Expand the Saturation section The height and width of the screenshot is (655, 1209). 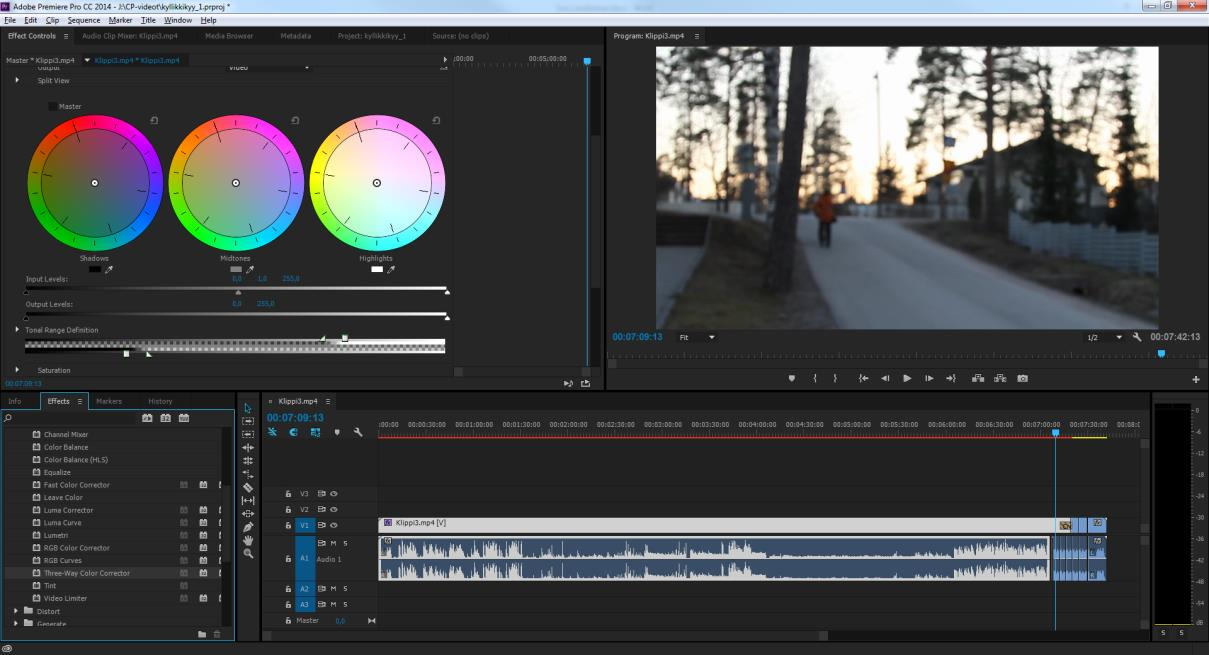[x=17, y=370]
